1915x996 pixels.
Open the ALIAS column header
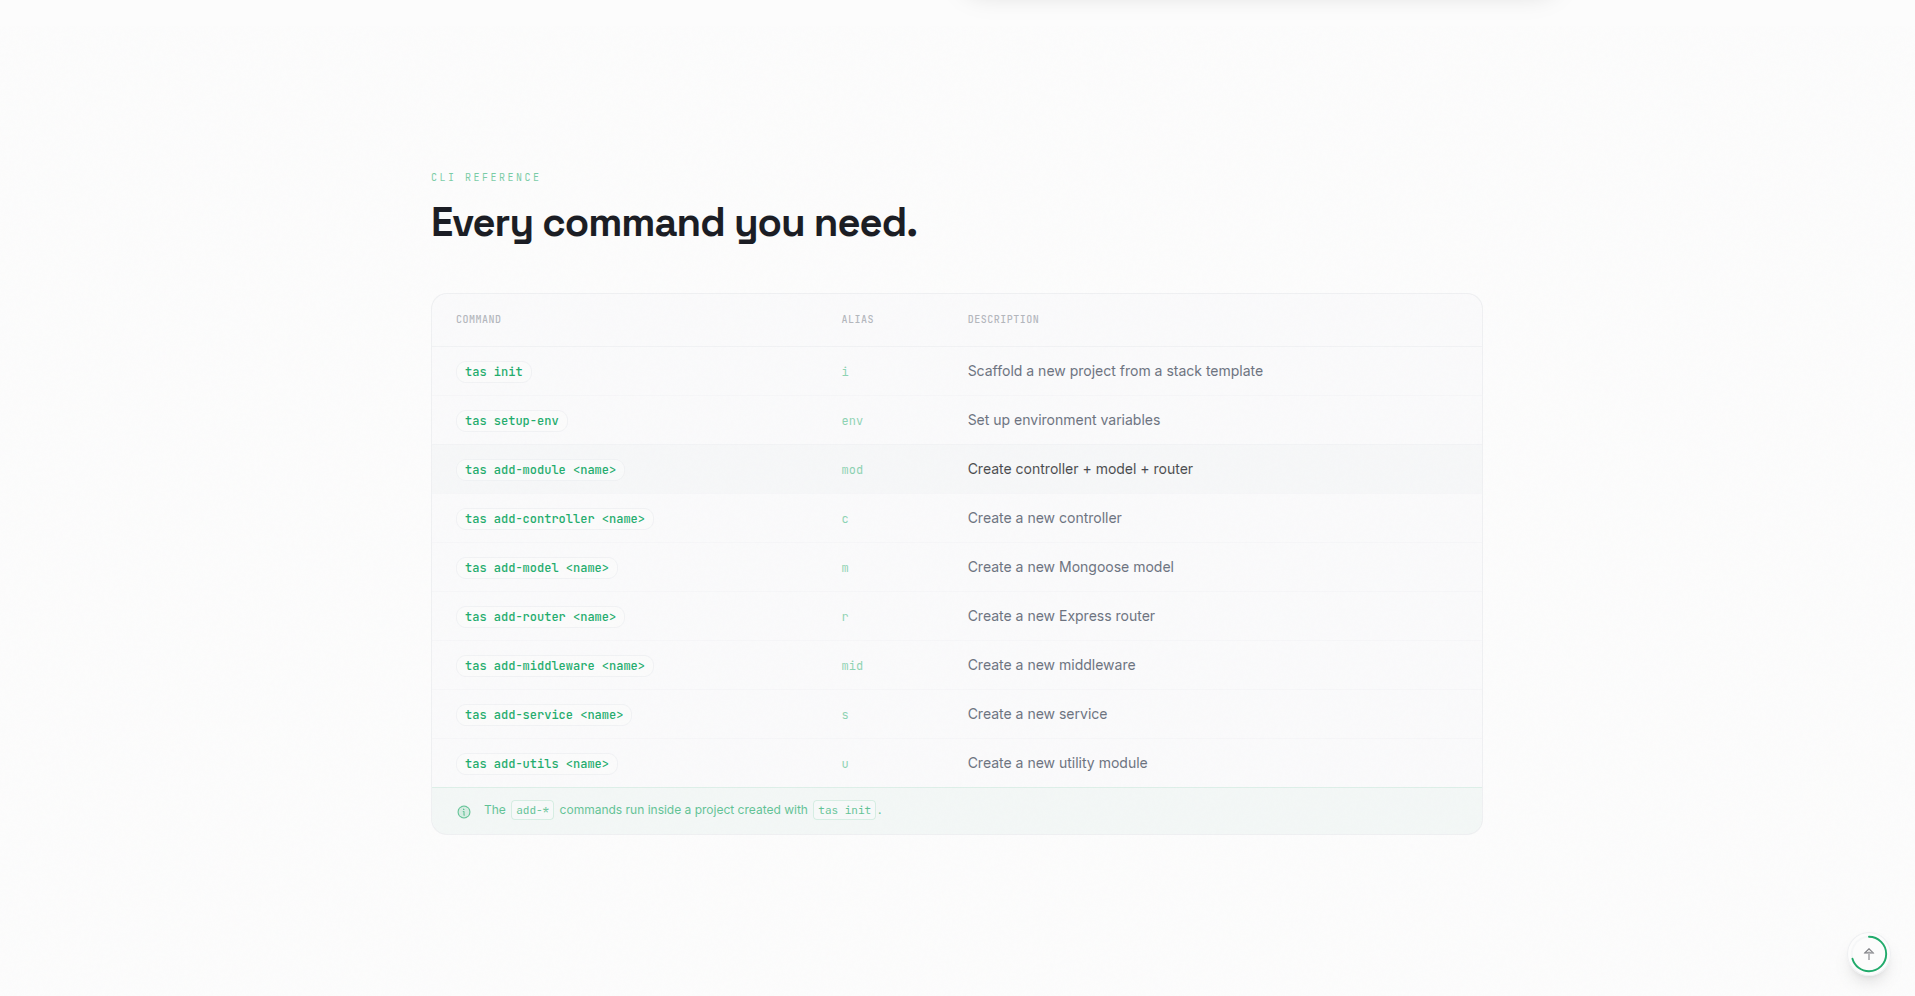pos(857,319)
